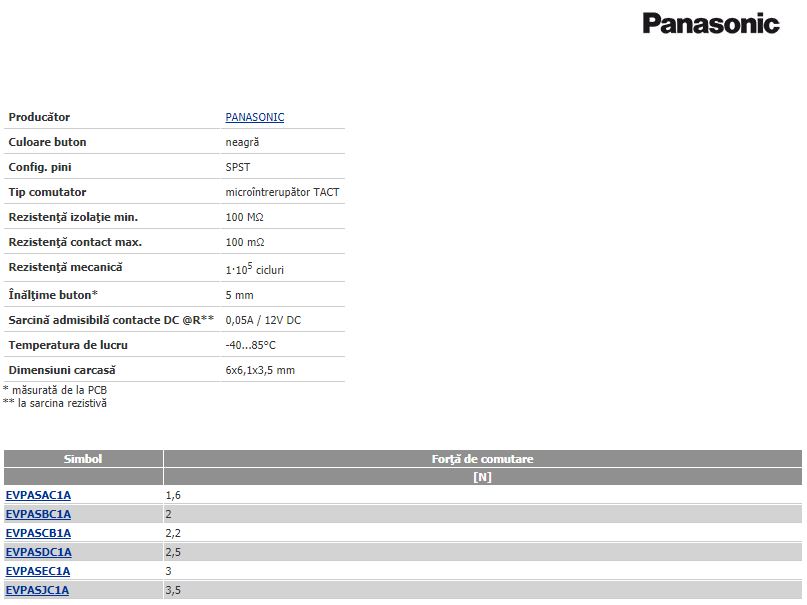Screen dimensions: 807x605
Task: Select the Rezistență izolație min. label
Action: pyautogui.click(x=73, y=218)
